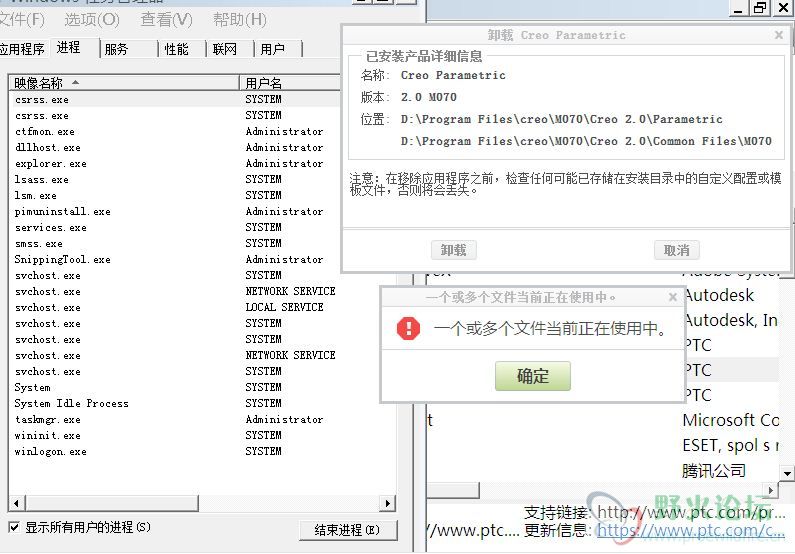Select the pimuninstall.exe process

coord(175,211)
